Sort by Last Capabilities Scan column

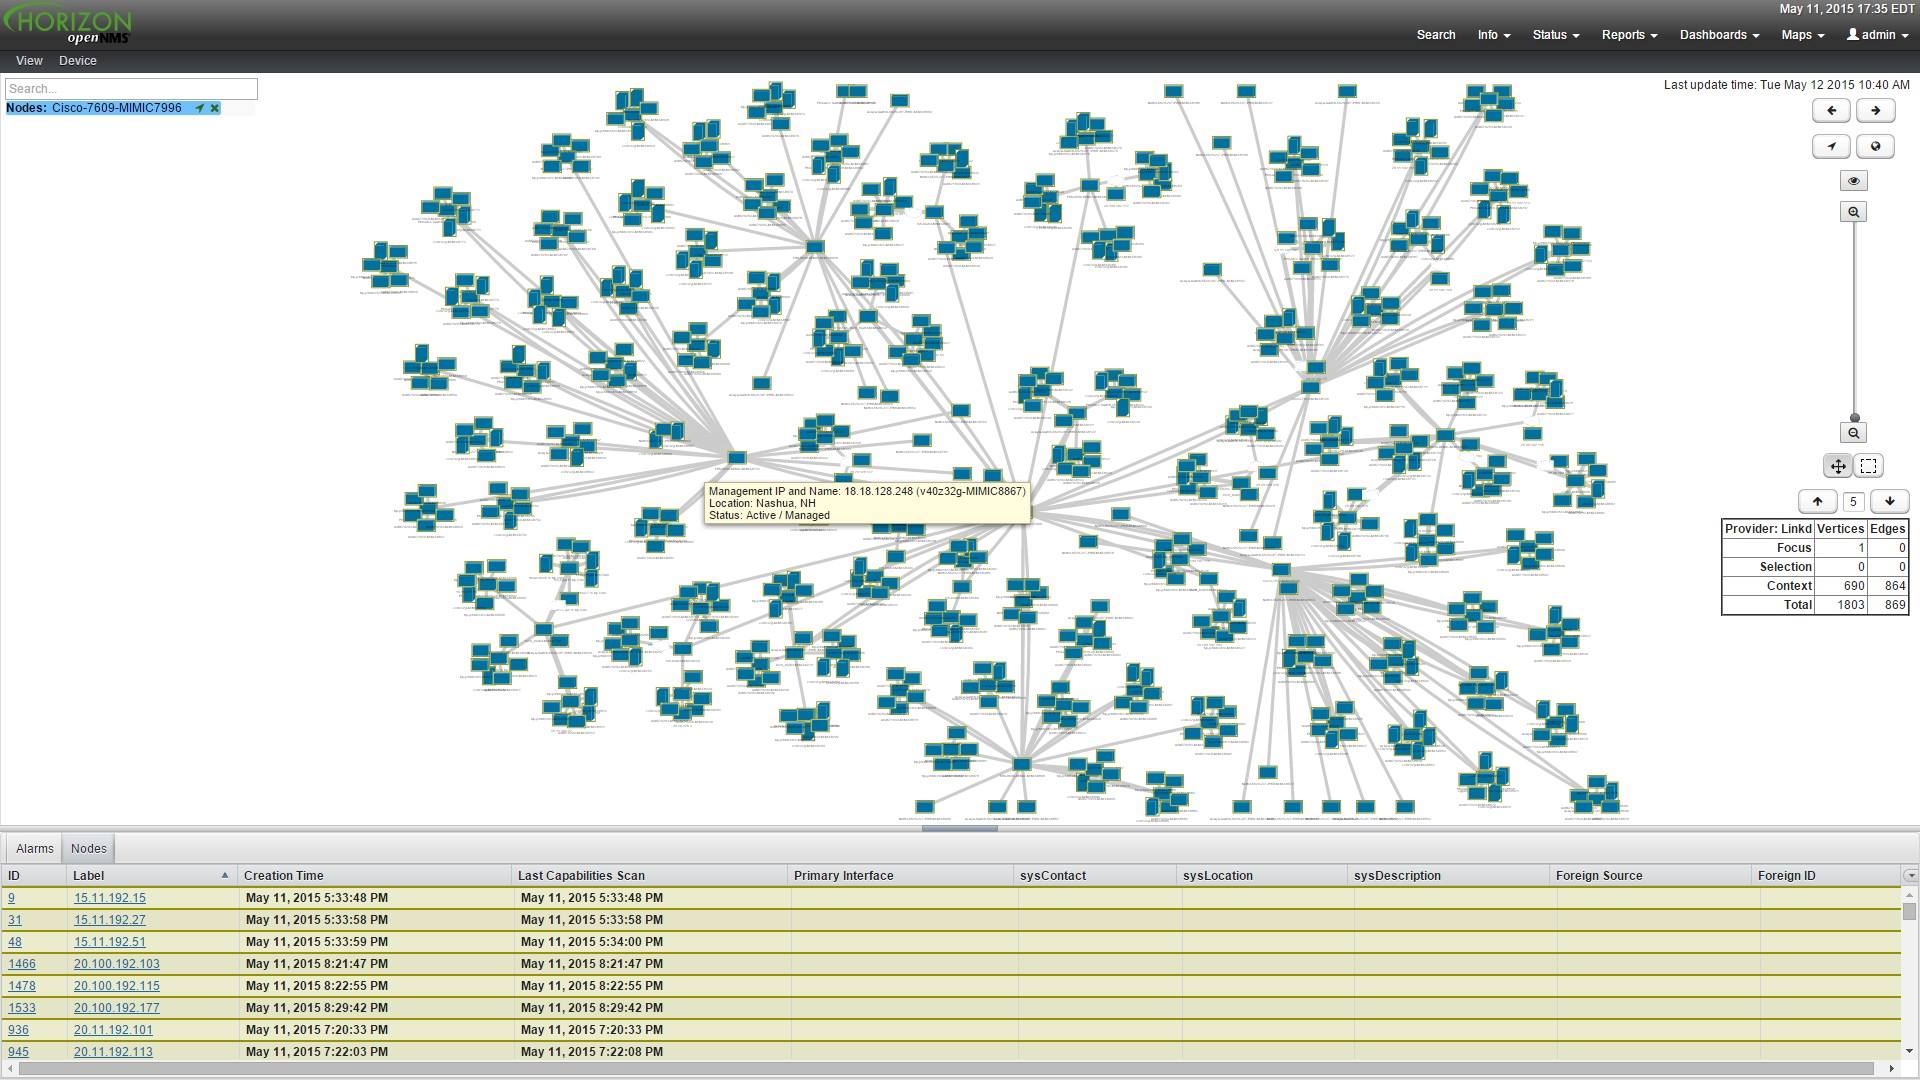tap(650, 876)
